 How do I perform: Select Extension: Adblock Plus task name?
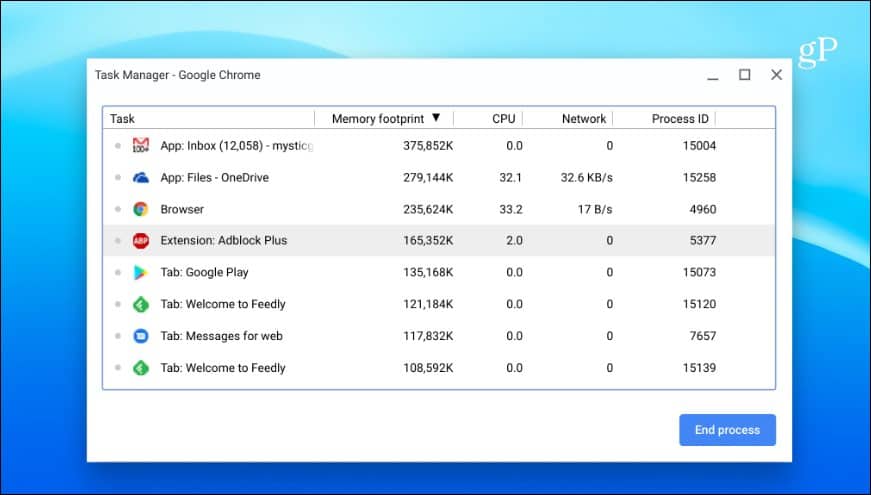pyautogui.click(x=224, y=241)
